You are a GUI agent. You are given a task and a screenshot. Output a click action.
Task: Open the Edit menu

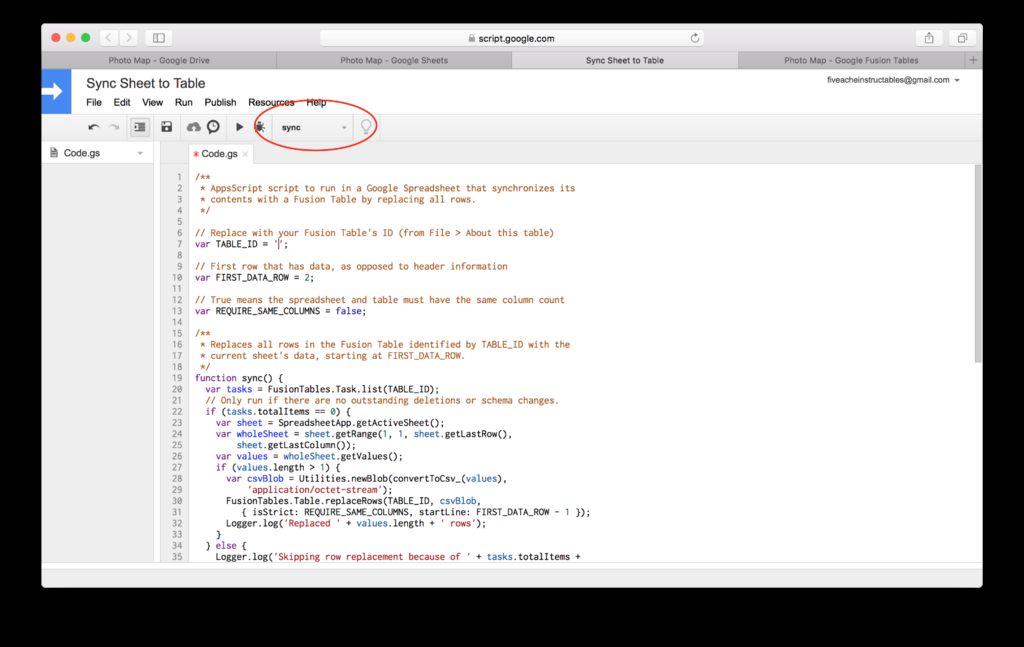[x=121, y=103]
